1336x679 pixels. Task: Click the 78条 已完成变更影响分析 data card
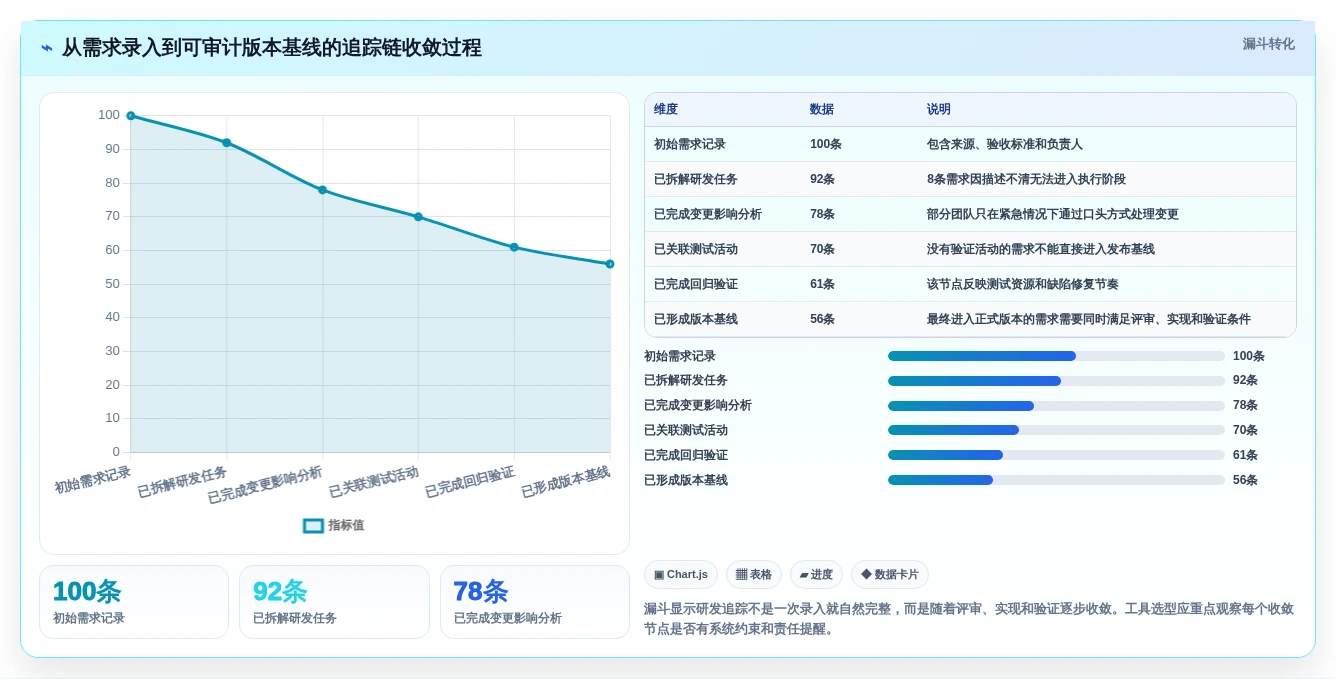point(535,602)
